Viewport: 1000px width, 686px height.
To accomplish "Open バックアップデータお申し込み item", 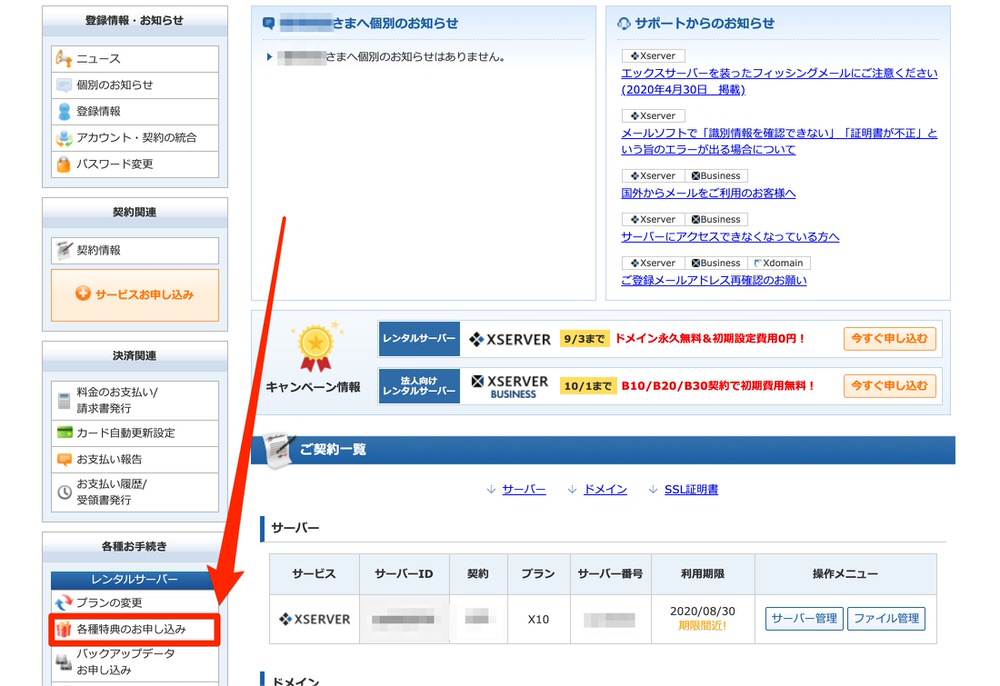I will pos(135,662).
